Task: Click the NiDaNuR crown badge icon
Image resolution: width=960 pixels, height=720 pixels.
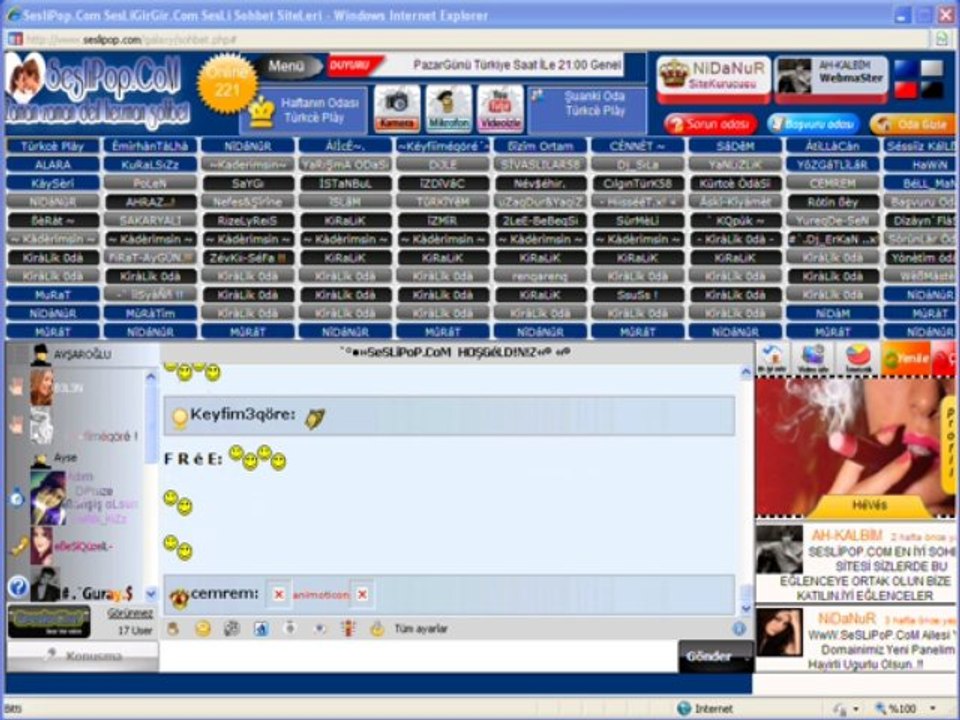Action: 674,73
